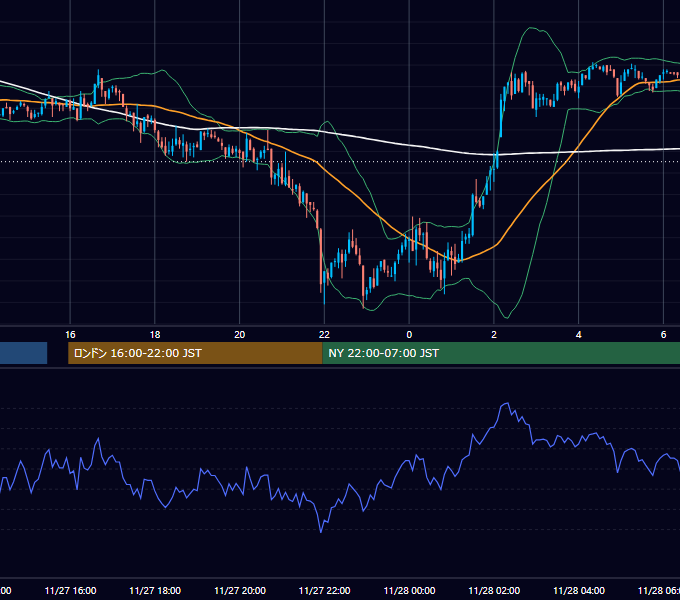
Task: Click the 6 hour label on the upper chart axis
Action: tap(663, 335)
